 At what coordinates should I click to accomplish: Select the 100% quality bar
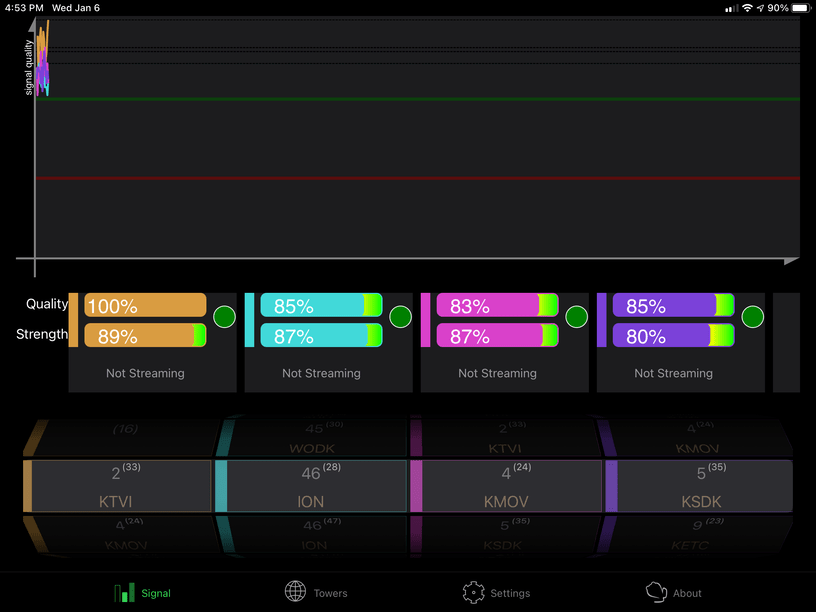pos(145,305)
